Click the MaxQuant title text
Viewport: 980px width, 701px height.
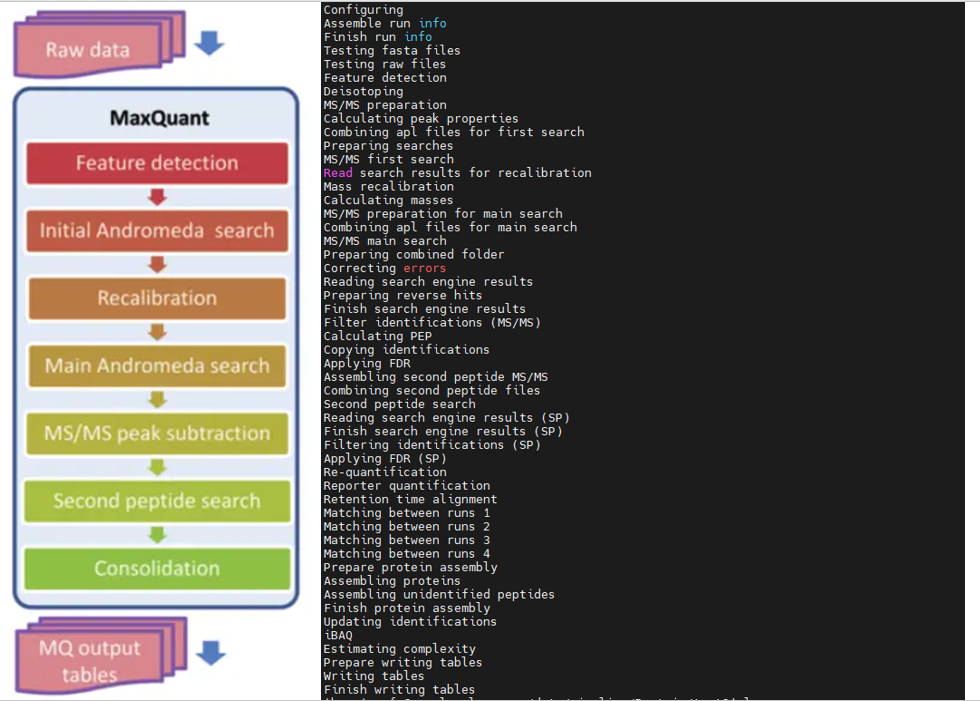[x=159, y=117]
